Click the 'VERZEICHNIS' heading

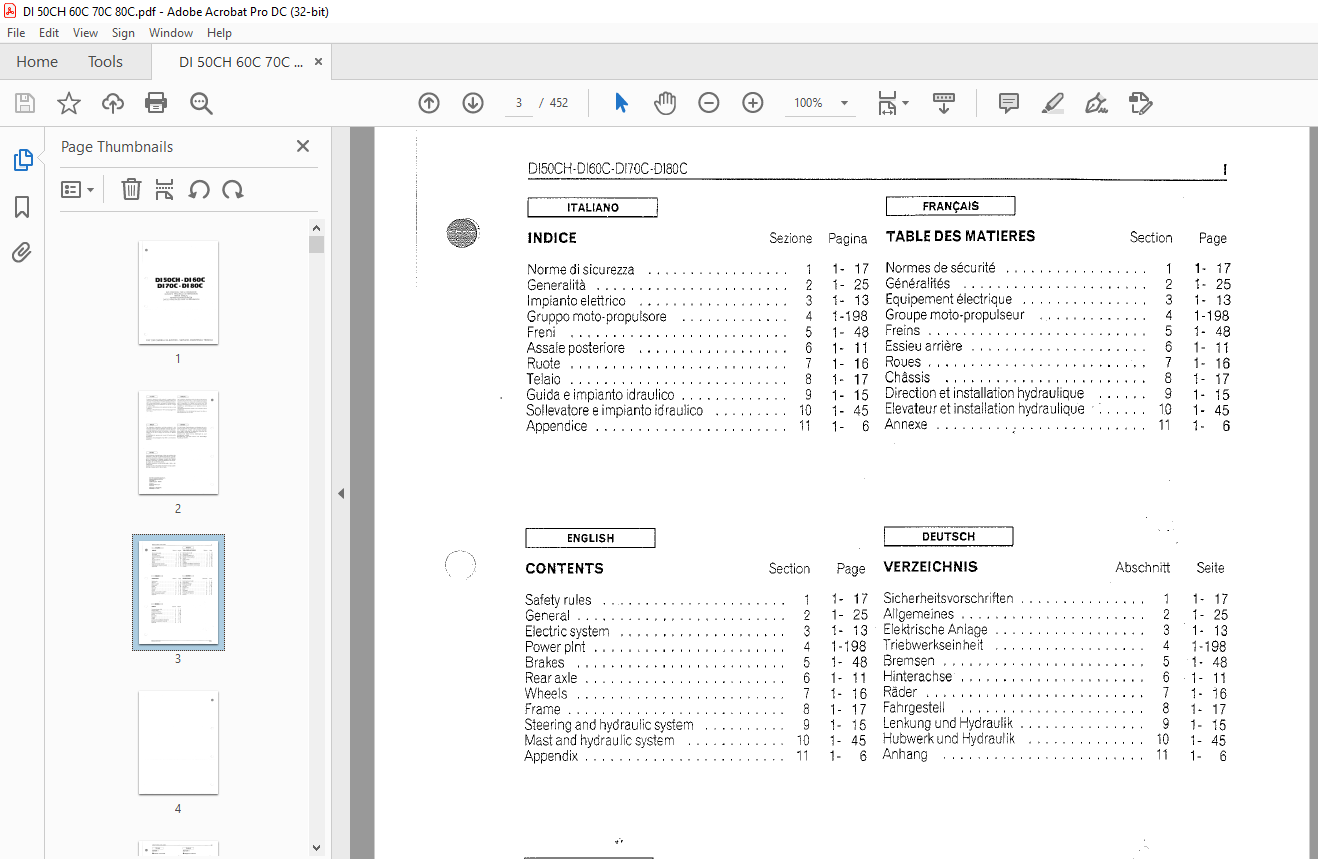point(930,567)
